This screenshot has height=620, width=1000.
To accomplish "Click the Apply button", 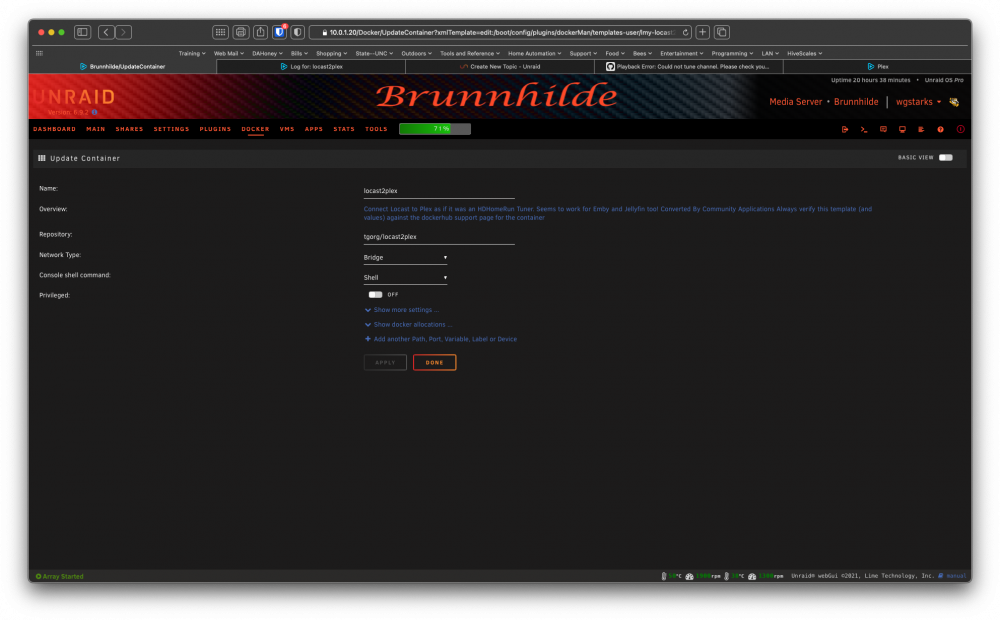I will tap(385, 363).
